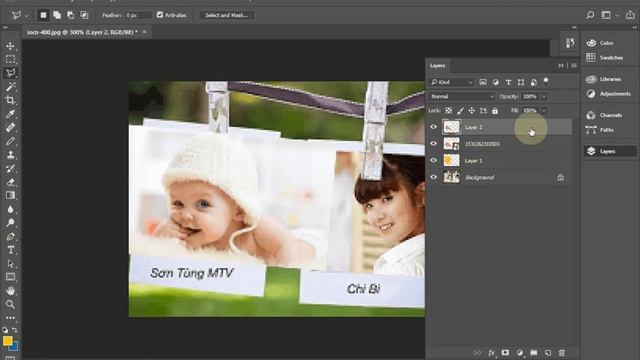The width and height of the screenshot is (640, 360).
Task: Swap foreground and background colors
Action: click(x=15, y=329)
